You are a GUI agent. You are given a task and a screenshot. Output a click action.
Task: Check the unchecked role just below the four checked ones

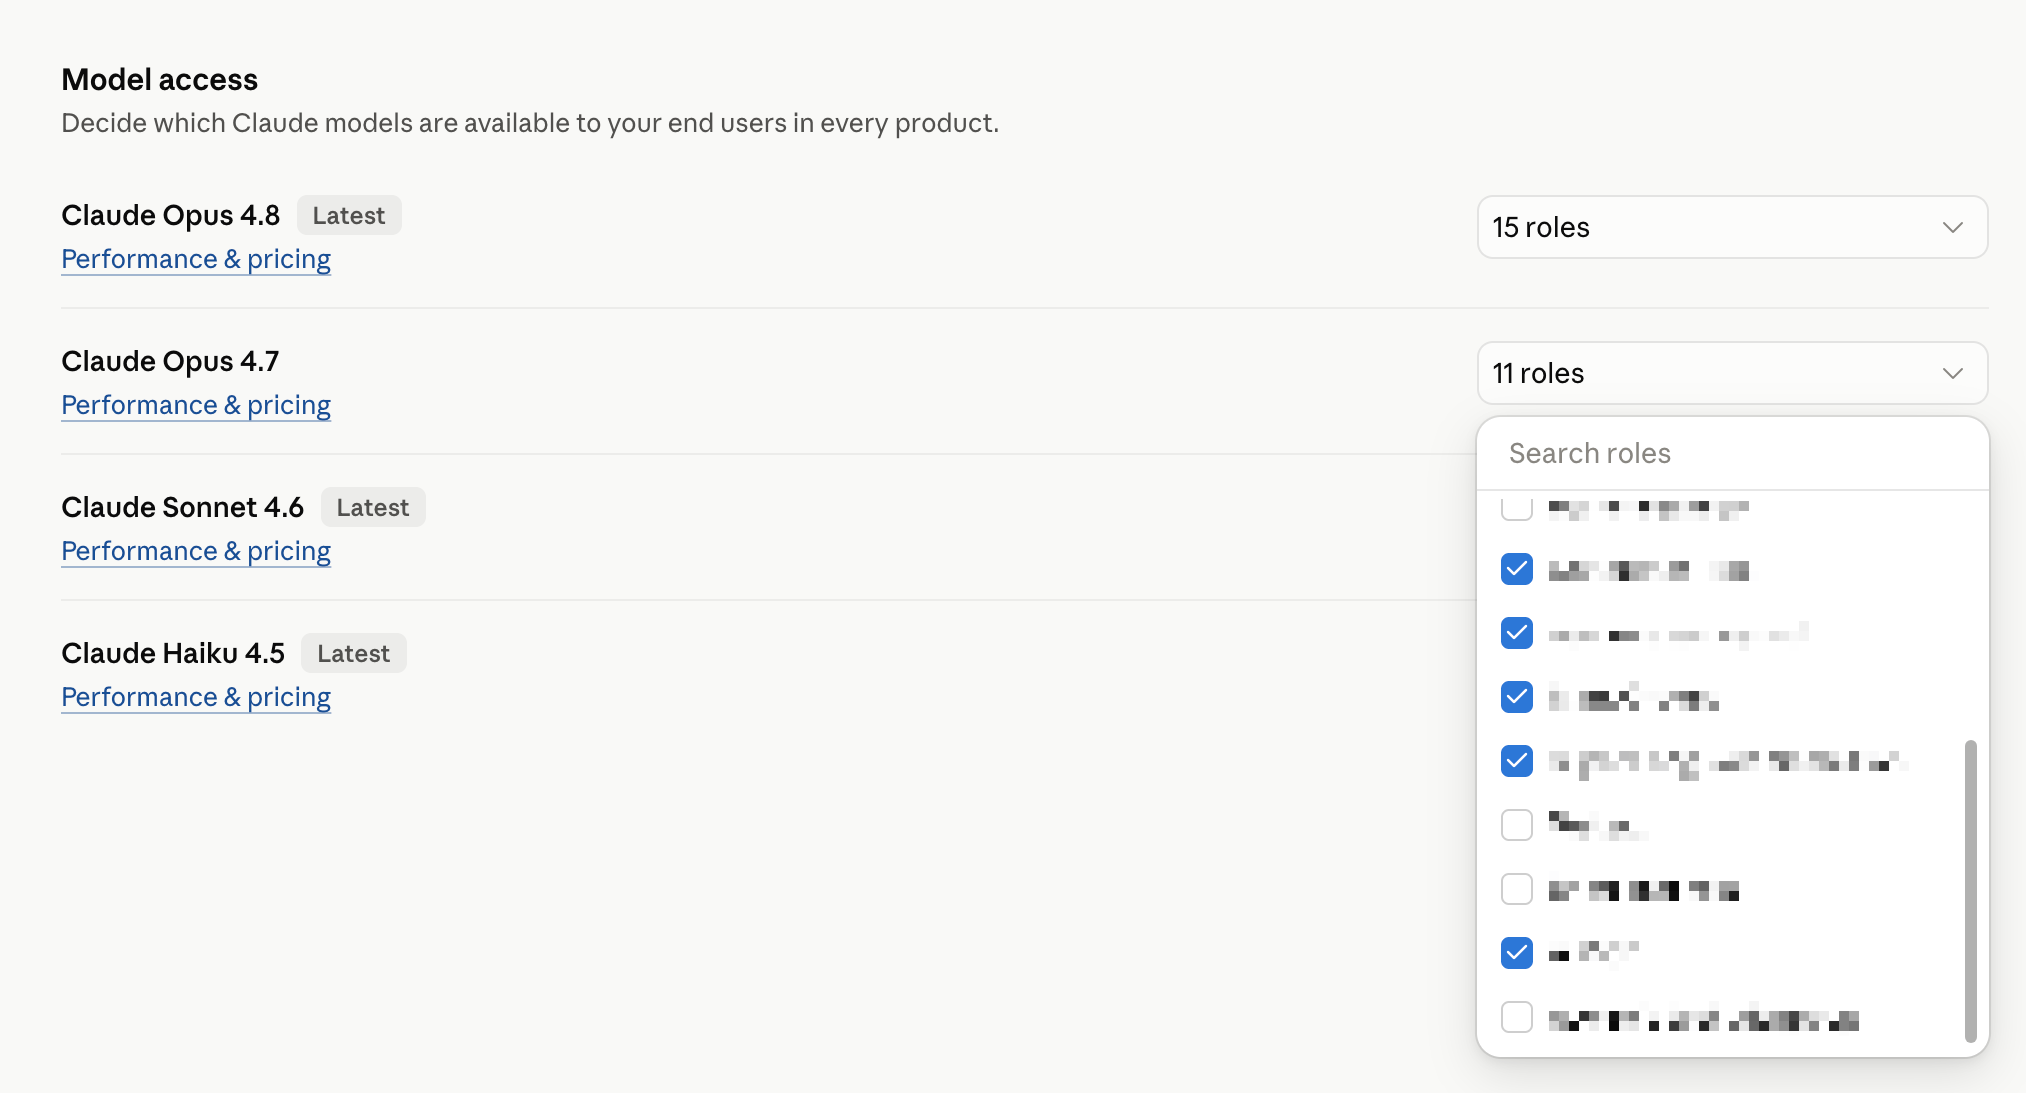(x=1517, y=825)
